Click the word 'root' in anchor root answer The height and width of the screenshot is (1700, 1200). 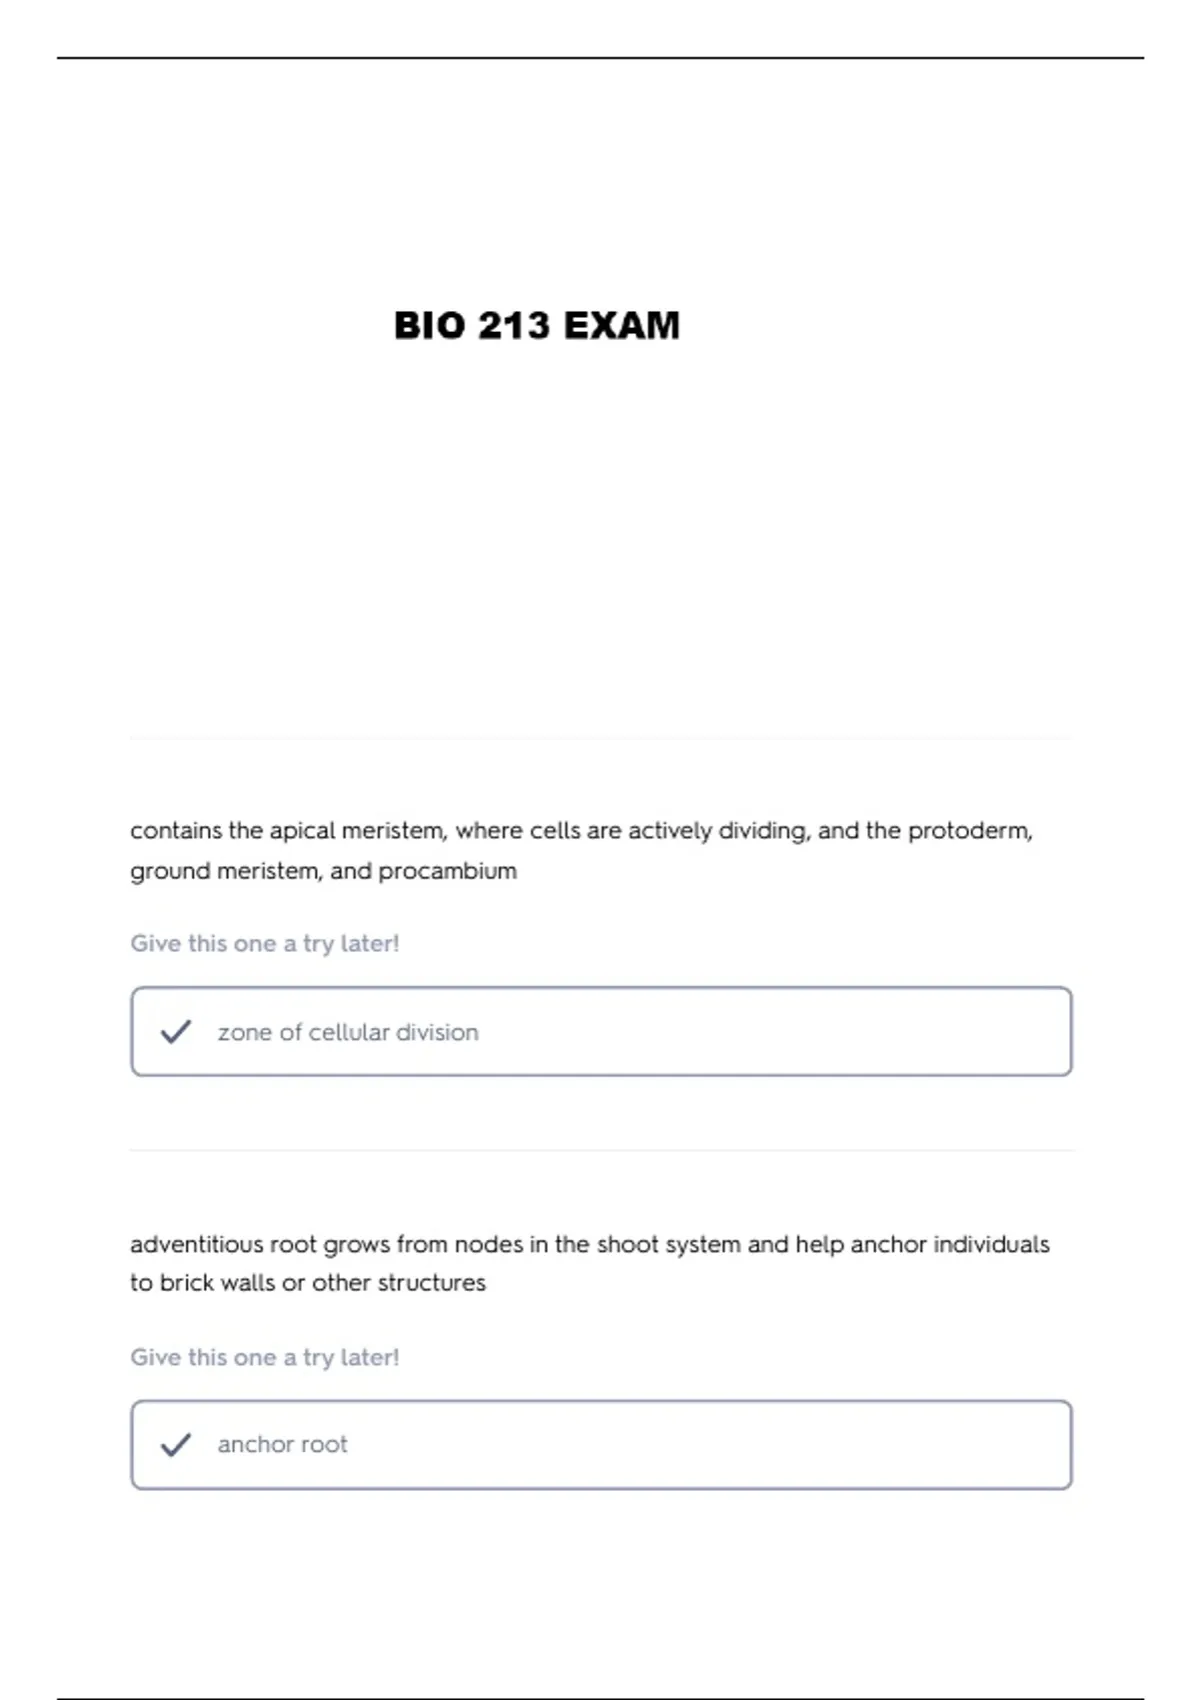[x=324, y=1444]
